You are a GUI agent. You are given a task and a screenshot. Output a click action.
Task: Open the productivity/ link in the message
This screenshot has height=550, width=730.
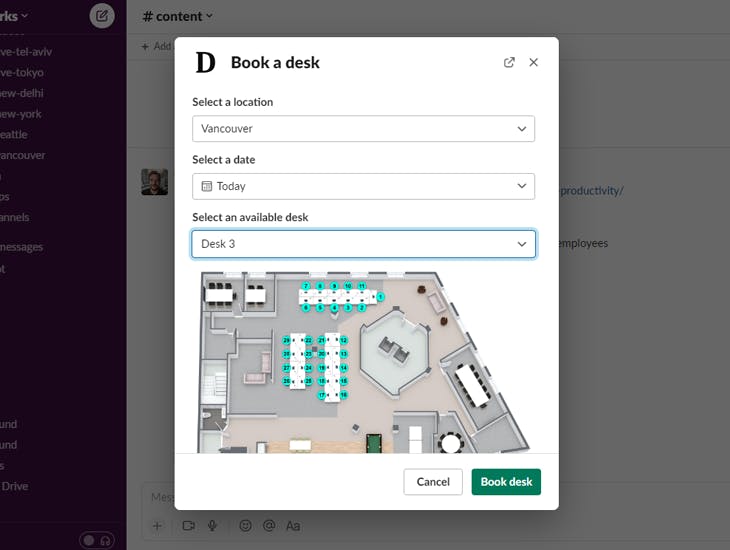591,191
